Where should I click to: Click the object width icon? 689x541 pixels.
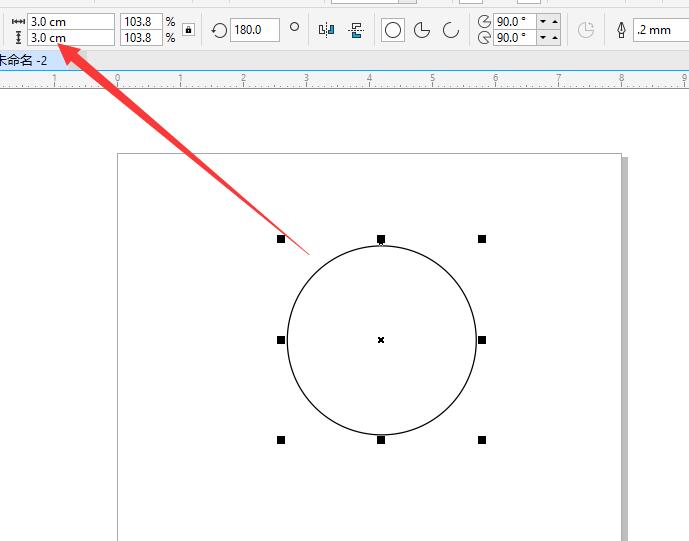tap(18, 21)
